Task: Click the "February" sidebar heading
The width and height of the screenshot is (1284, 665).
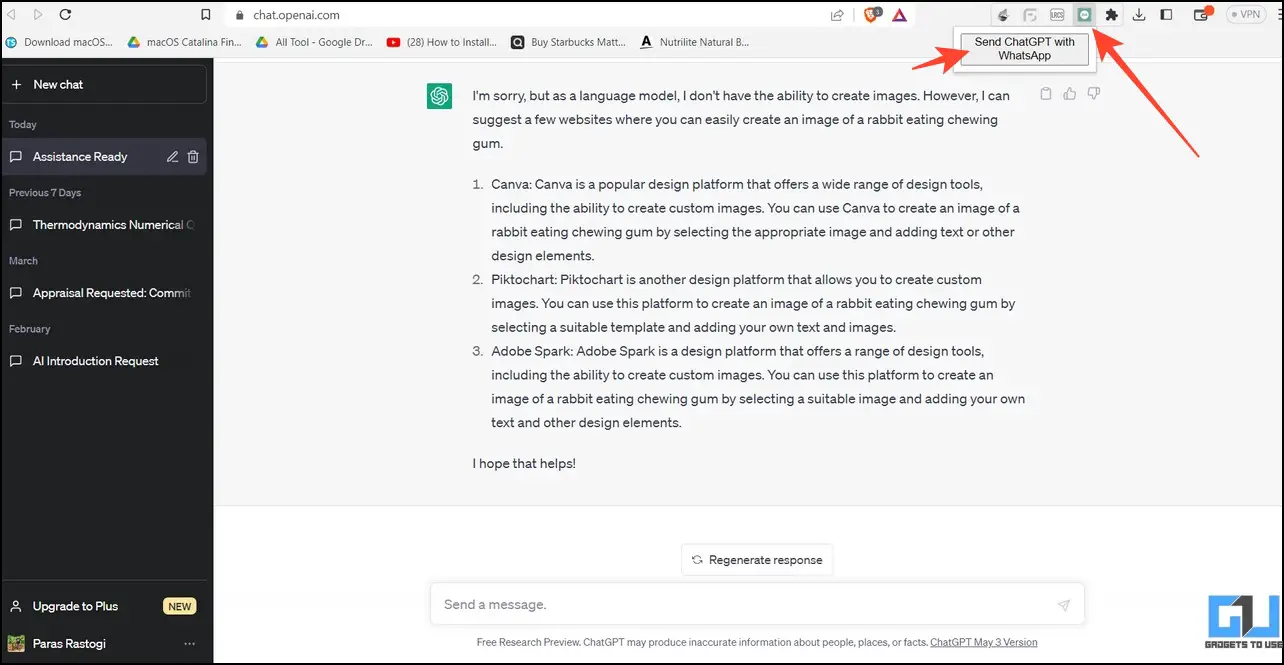Action: coord(29,329)
